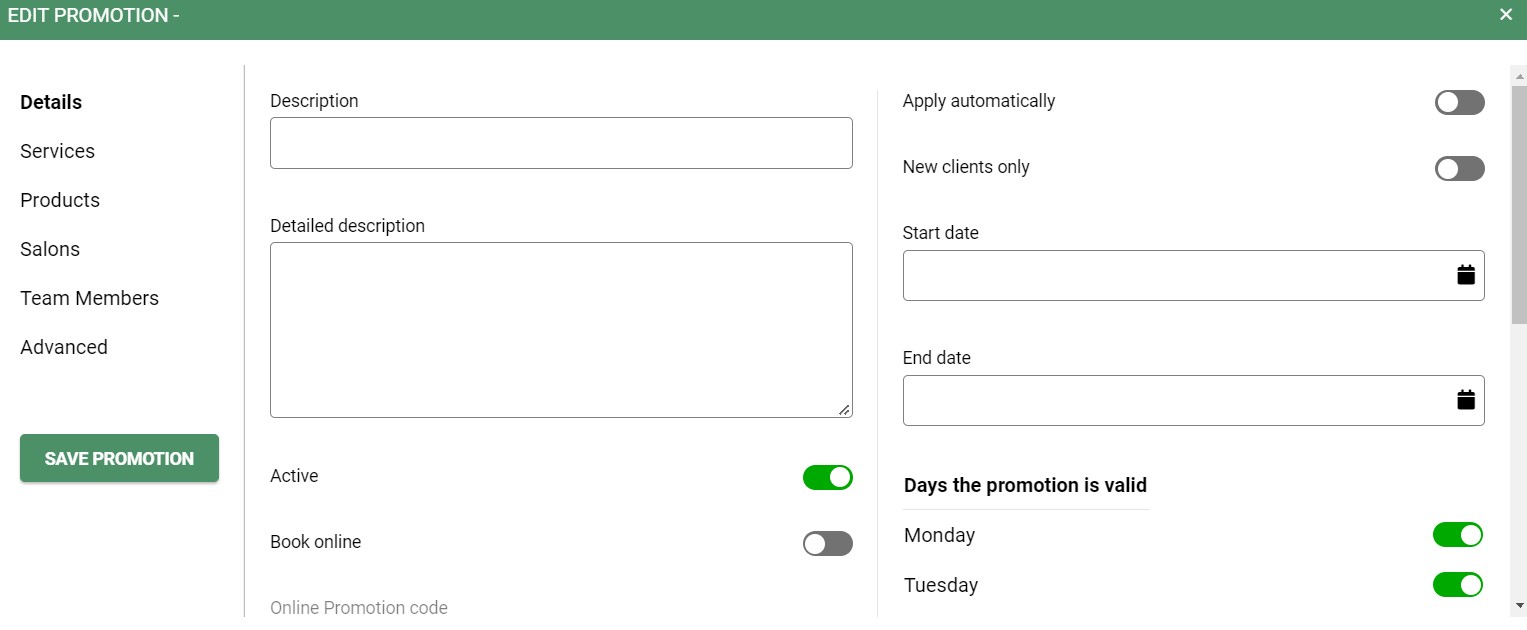This screenshot has width=1527, height=630.
Task: Enable Book online
Action: [828, 543]
